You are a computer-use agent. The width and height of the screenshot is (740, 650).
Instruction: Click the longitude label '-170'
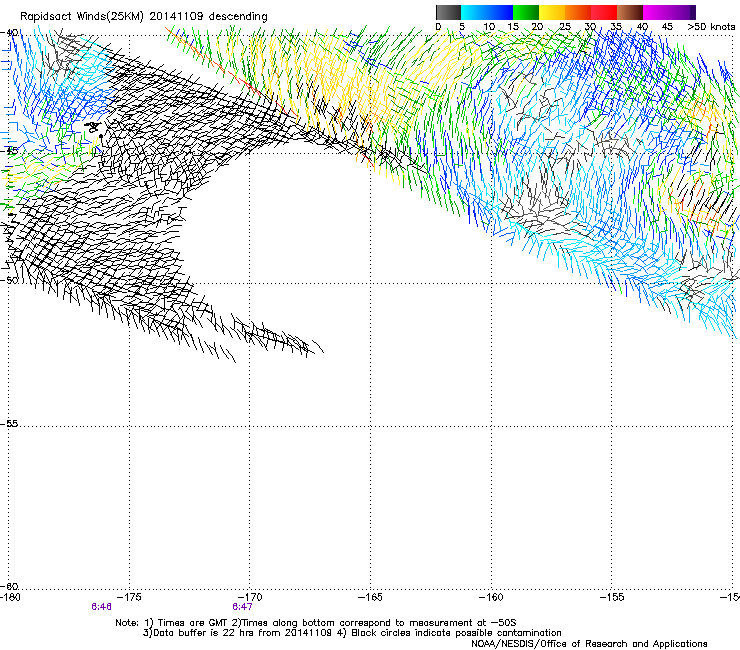[x=250, y=597]
